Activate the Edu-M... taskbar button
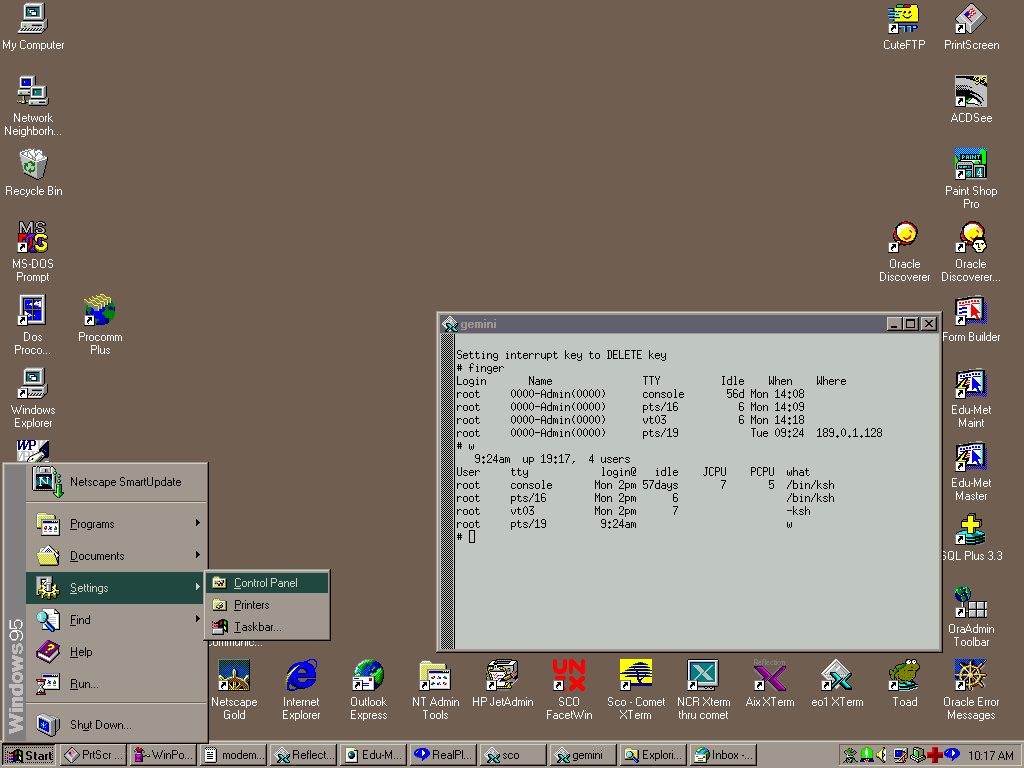This screenshot has height=768, width=1024. [372, 756]
